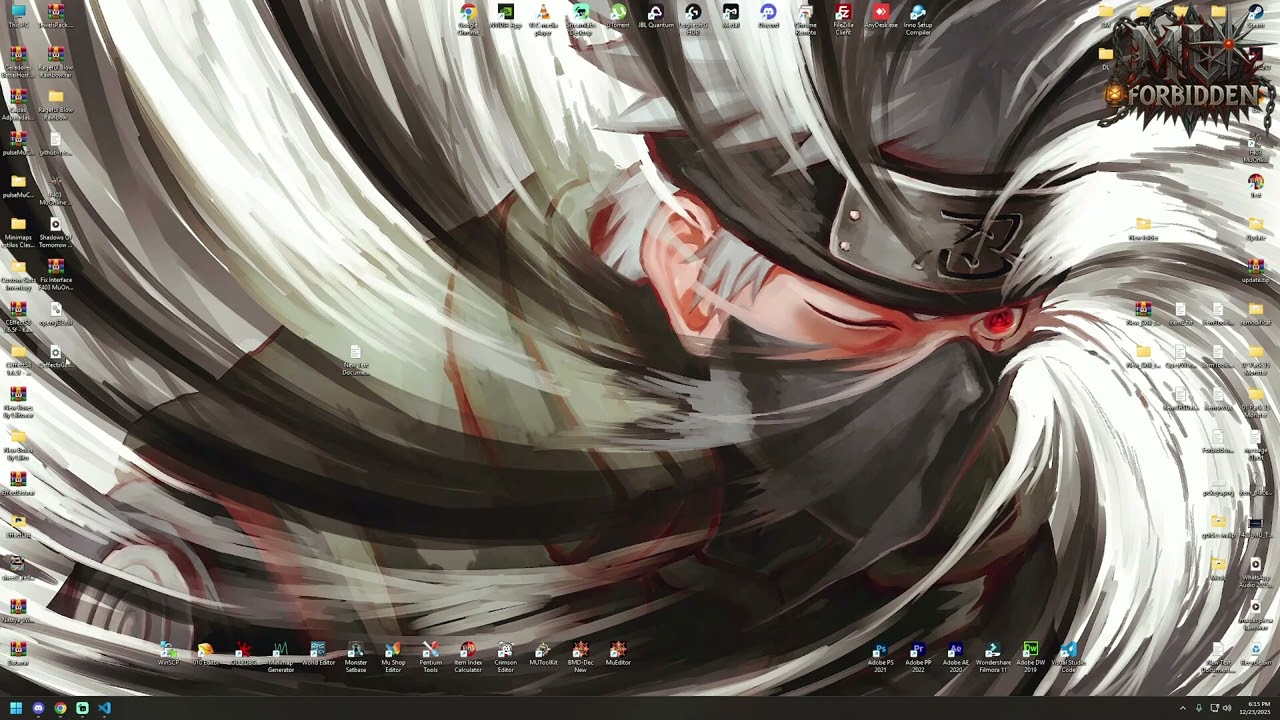Image resolution: width=1280 pixels, height=720 pixels.
Task: Launch the Crimson Editor shortcut
Action: click(x=505, y=657)
